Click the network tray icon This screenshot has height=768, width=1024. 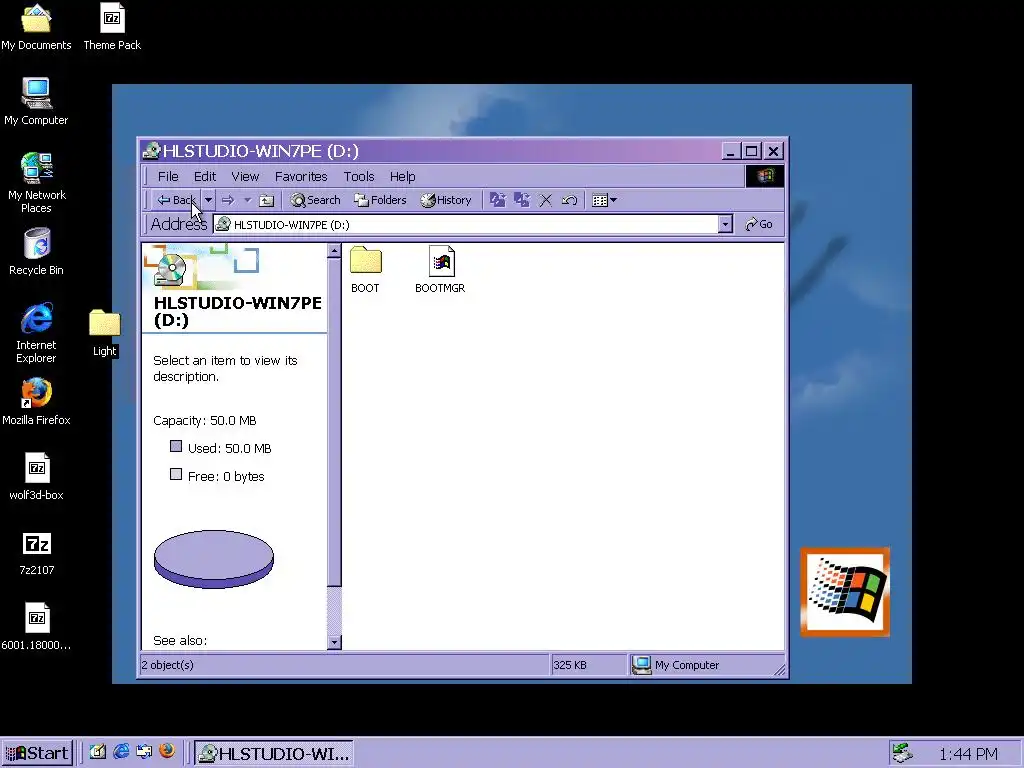pyautogui.click(x=903, y=753)
